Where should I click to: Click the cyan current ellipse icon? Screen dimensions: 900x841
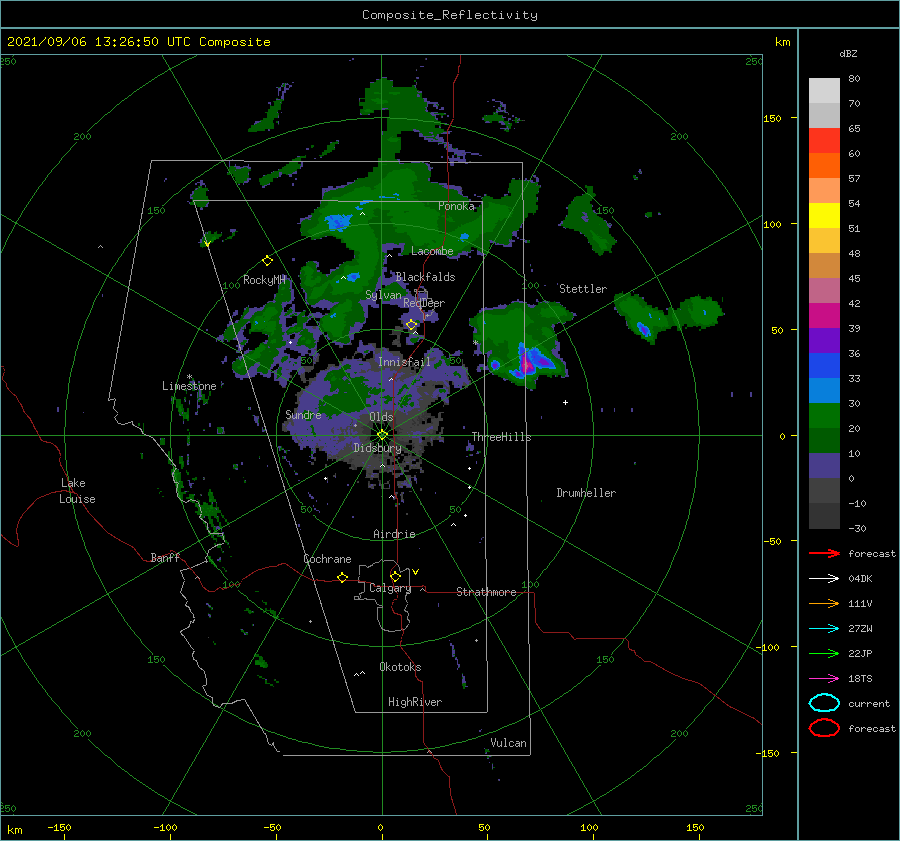coord(824,703)
